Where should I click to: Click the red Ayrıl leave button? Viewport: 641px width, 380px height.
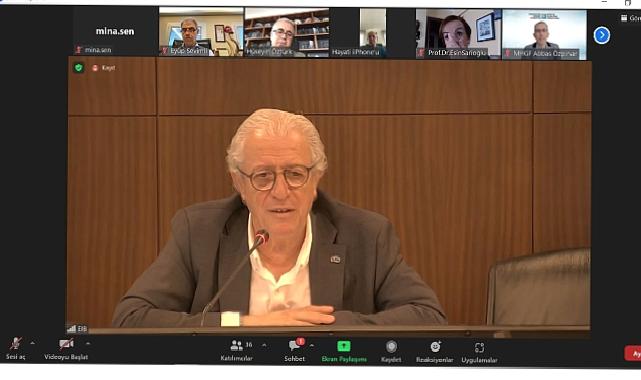[x=633, y=353]
